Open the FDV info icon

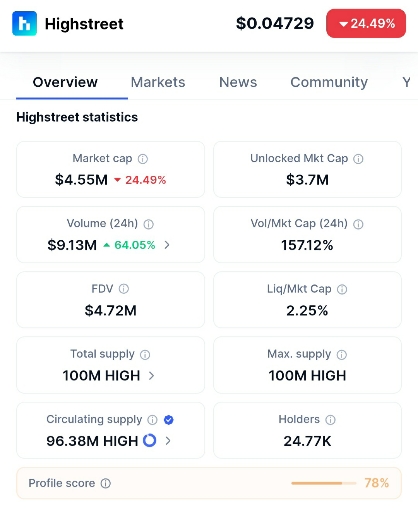click(x=124, y=289)
